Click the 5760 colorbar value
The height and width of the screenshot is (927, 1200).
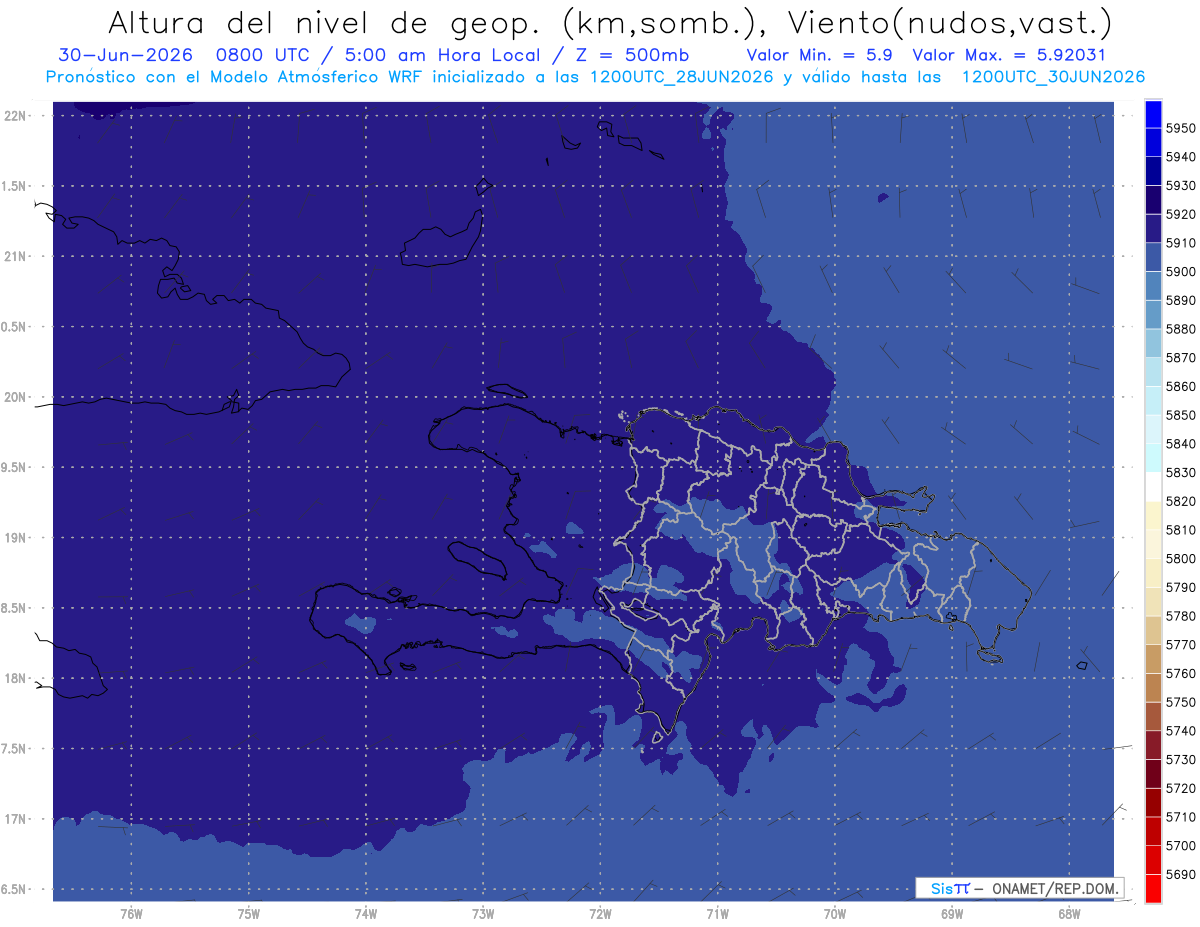click(1181, 674)
